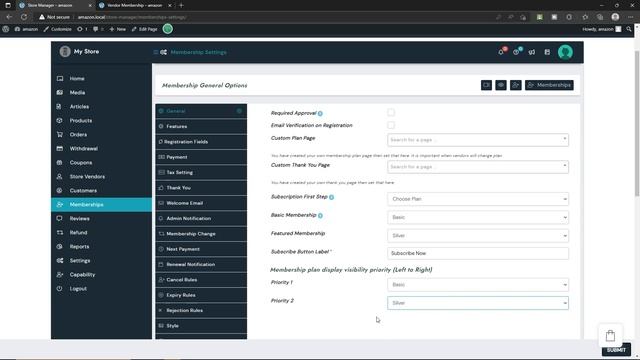The image size is (640, 360).
Task: Open the Registration Fields tab
Action: coord(201,142)
